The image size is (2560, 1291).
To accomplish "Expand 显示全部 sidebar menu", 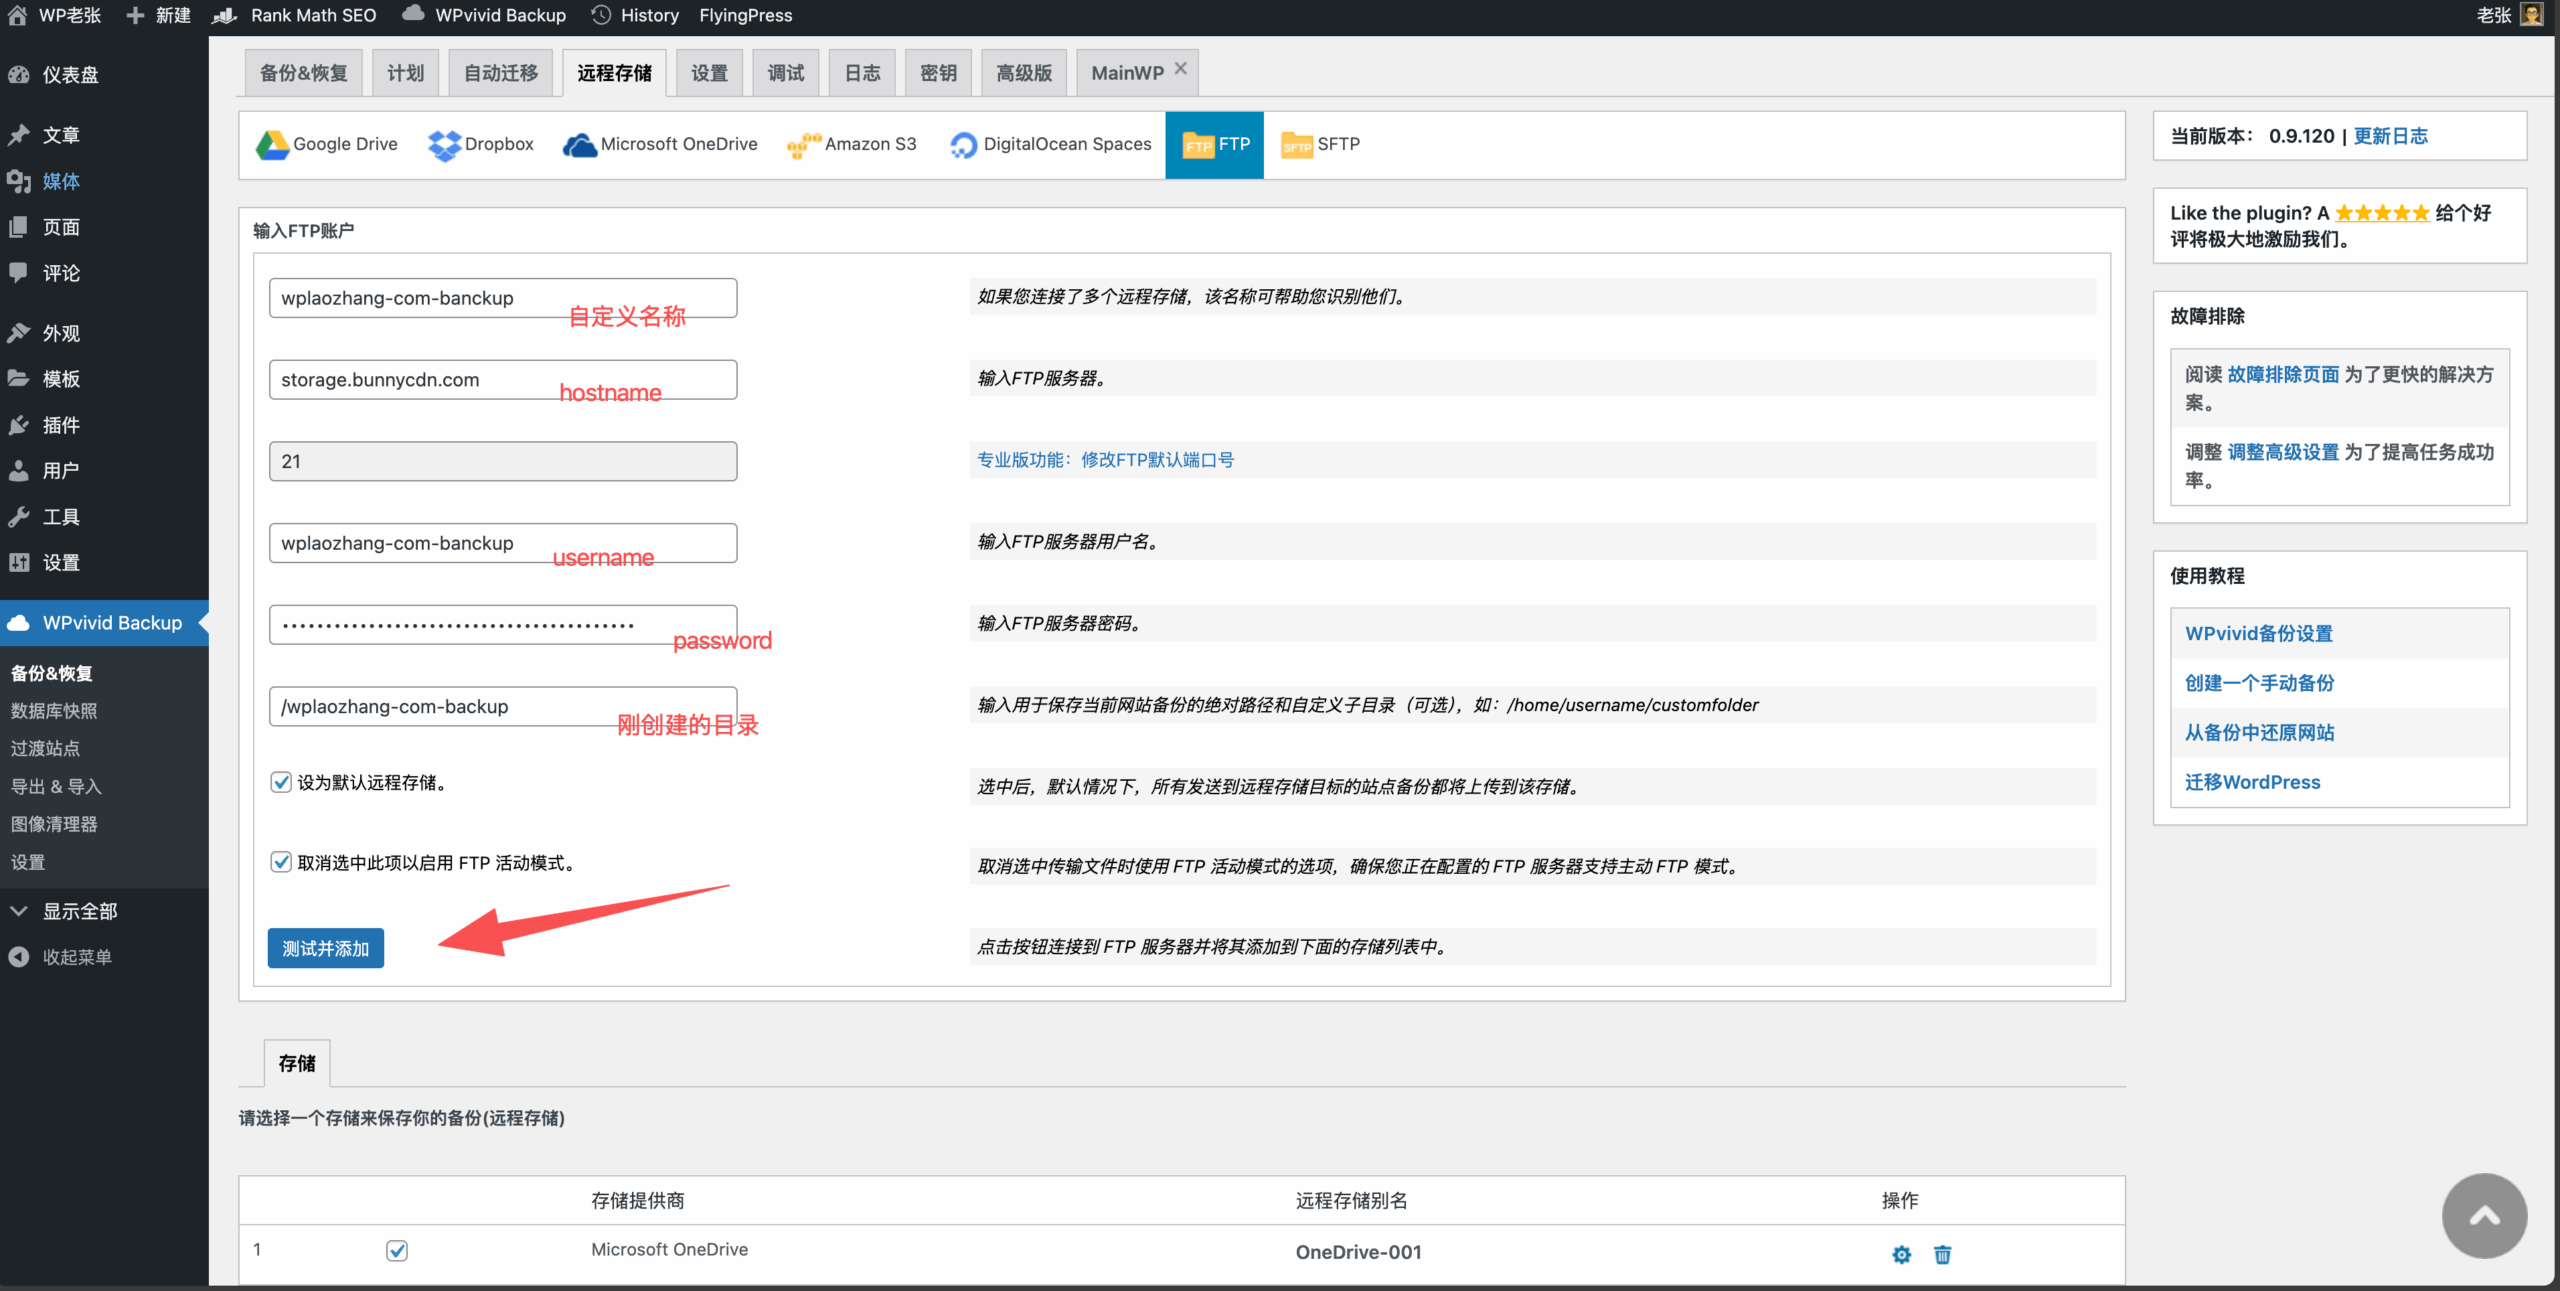I will [x=79, y=911].
